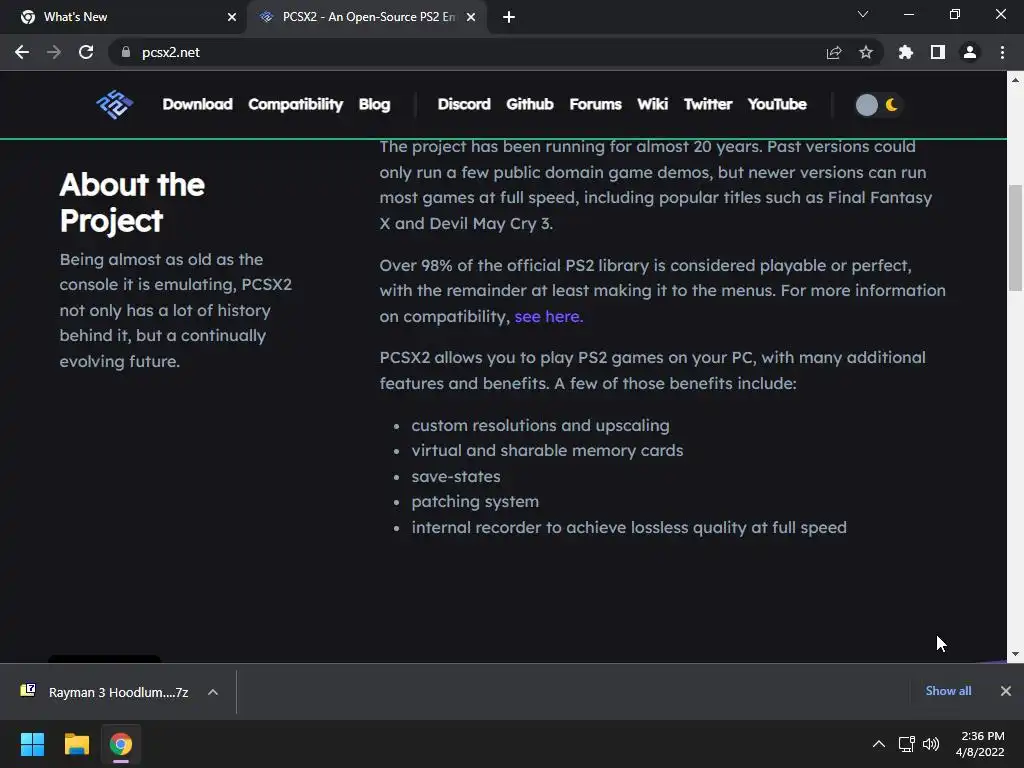Select the PCSX2 - An Open-Source PS2 tab
This screenshot has height=768, width=1024.
coord(366,17)
